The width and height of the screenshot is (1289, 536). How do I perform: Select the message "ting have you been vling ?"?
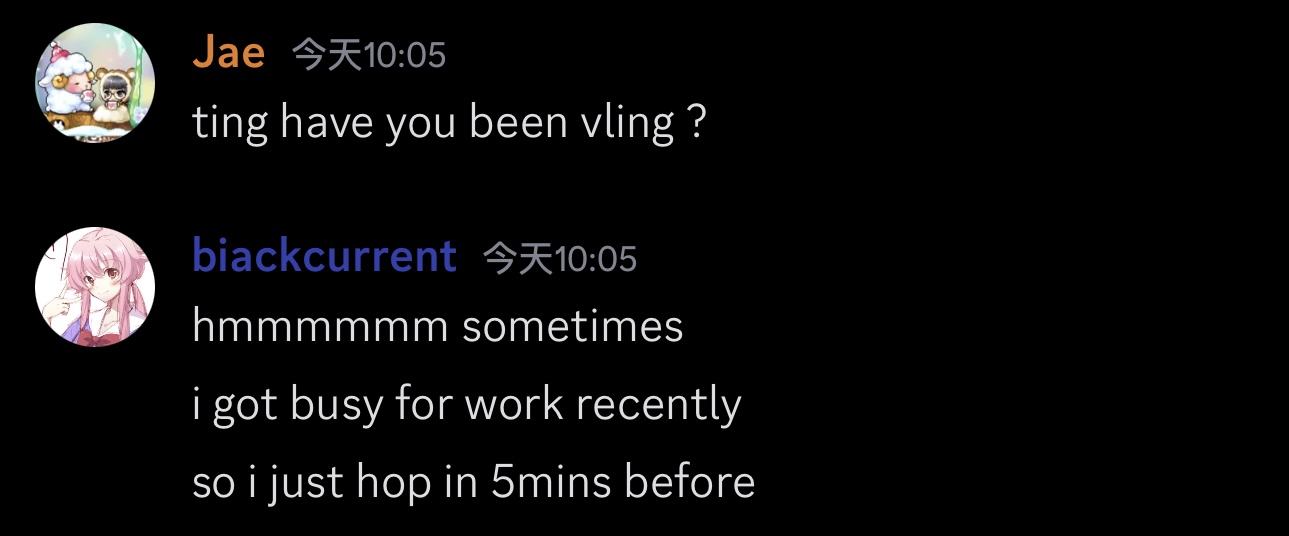pyautogui.click(x=449, y=124)
